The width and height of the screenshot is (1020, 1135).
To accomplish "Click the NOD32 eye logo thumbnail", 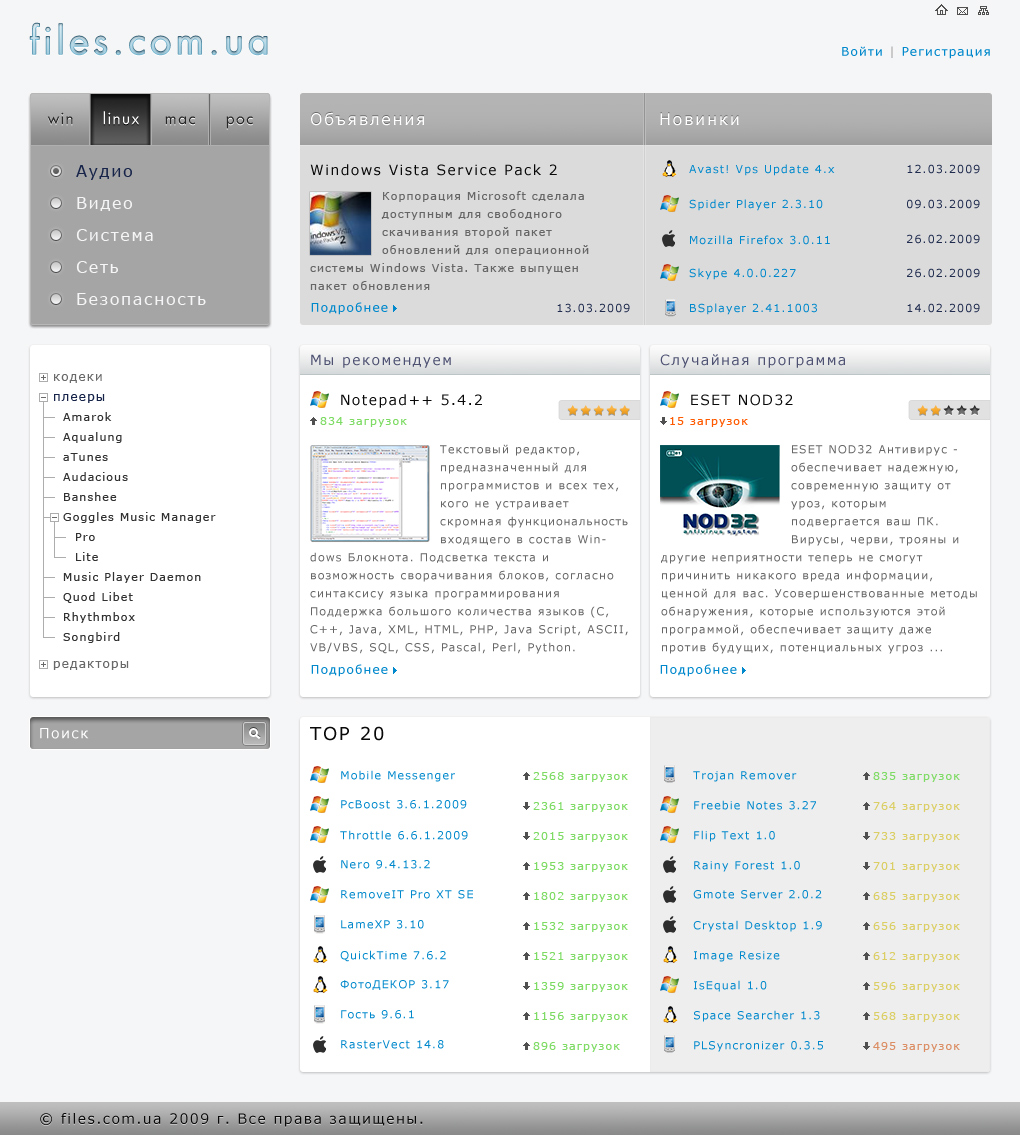I will (x=720, y=490).
